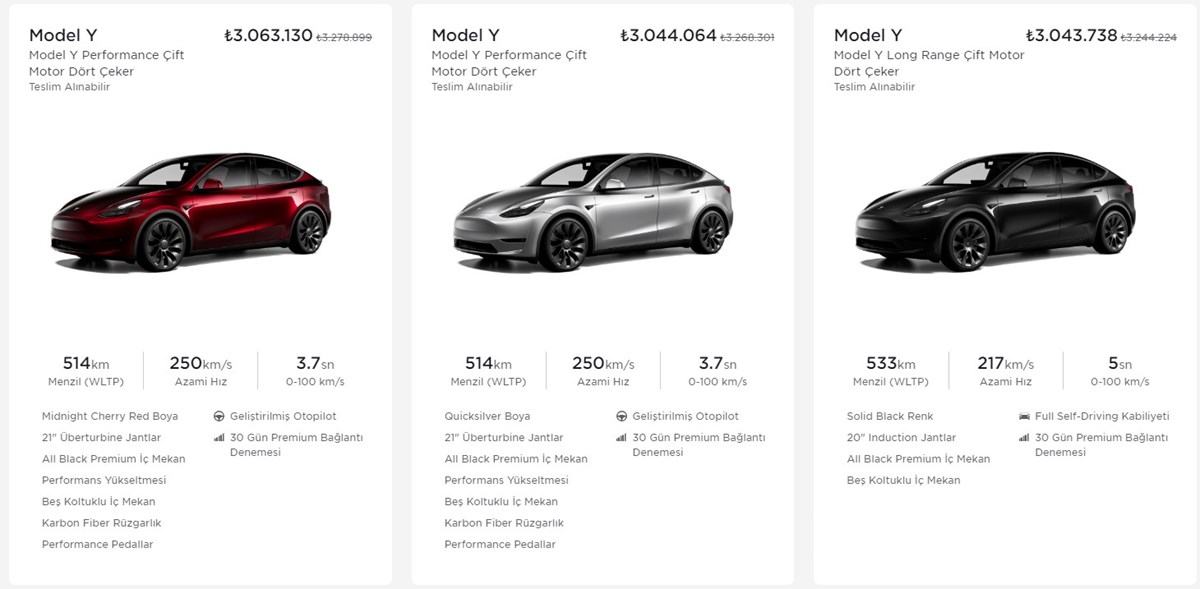Click 533 km Menzil (WLTP) stat

point(889,371)
